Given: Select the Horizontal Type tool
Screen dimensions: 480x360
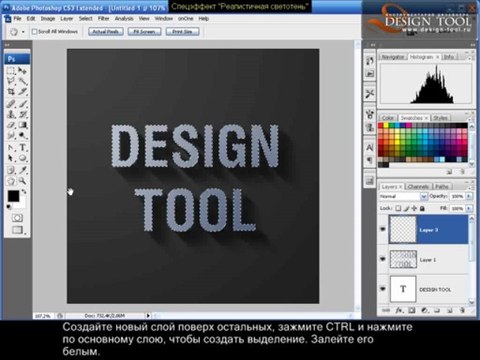Looking at the screenshot, I should 22,148.
